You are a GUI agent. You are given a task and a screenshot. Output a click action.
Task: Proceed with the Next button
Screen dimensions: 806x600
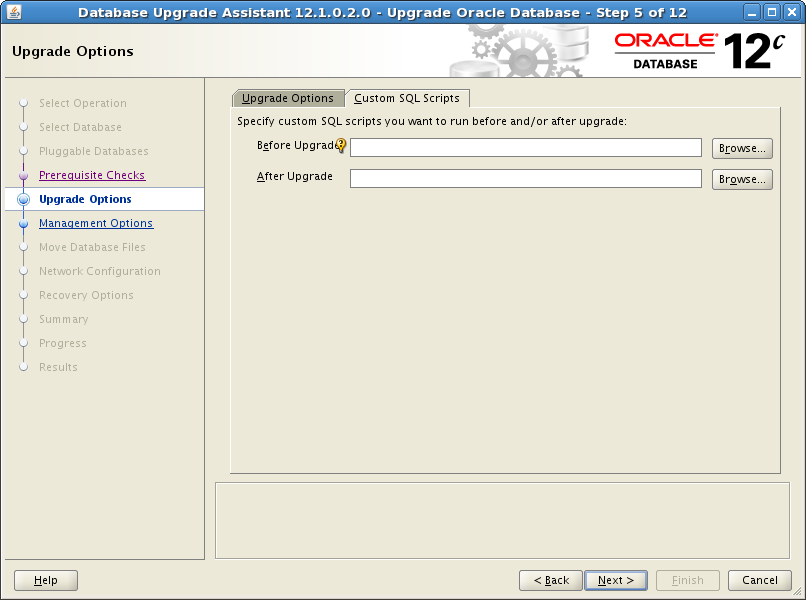pos(616,580)
